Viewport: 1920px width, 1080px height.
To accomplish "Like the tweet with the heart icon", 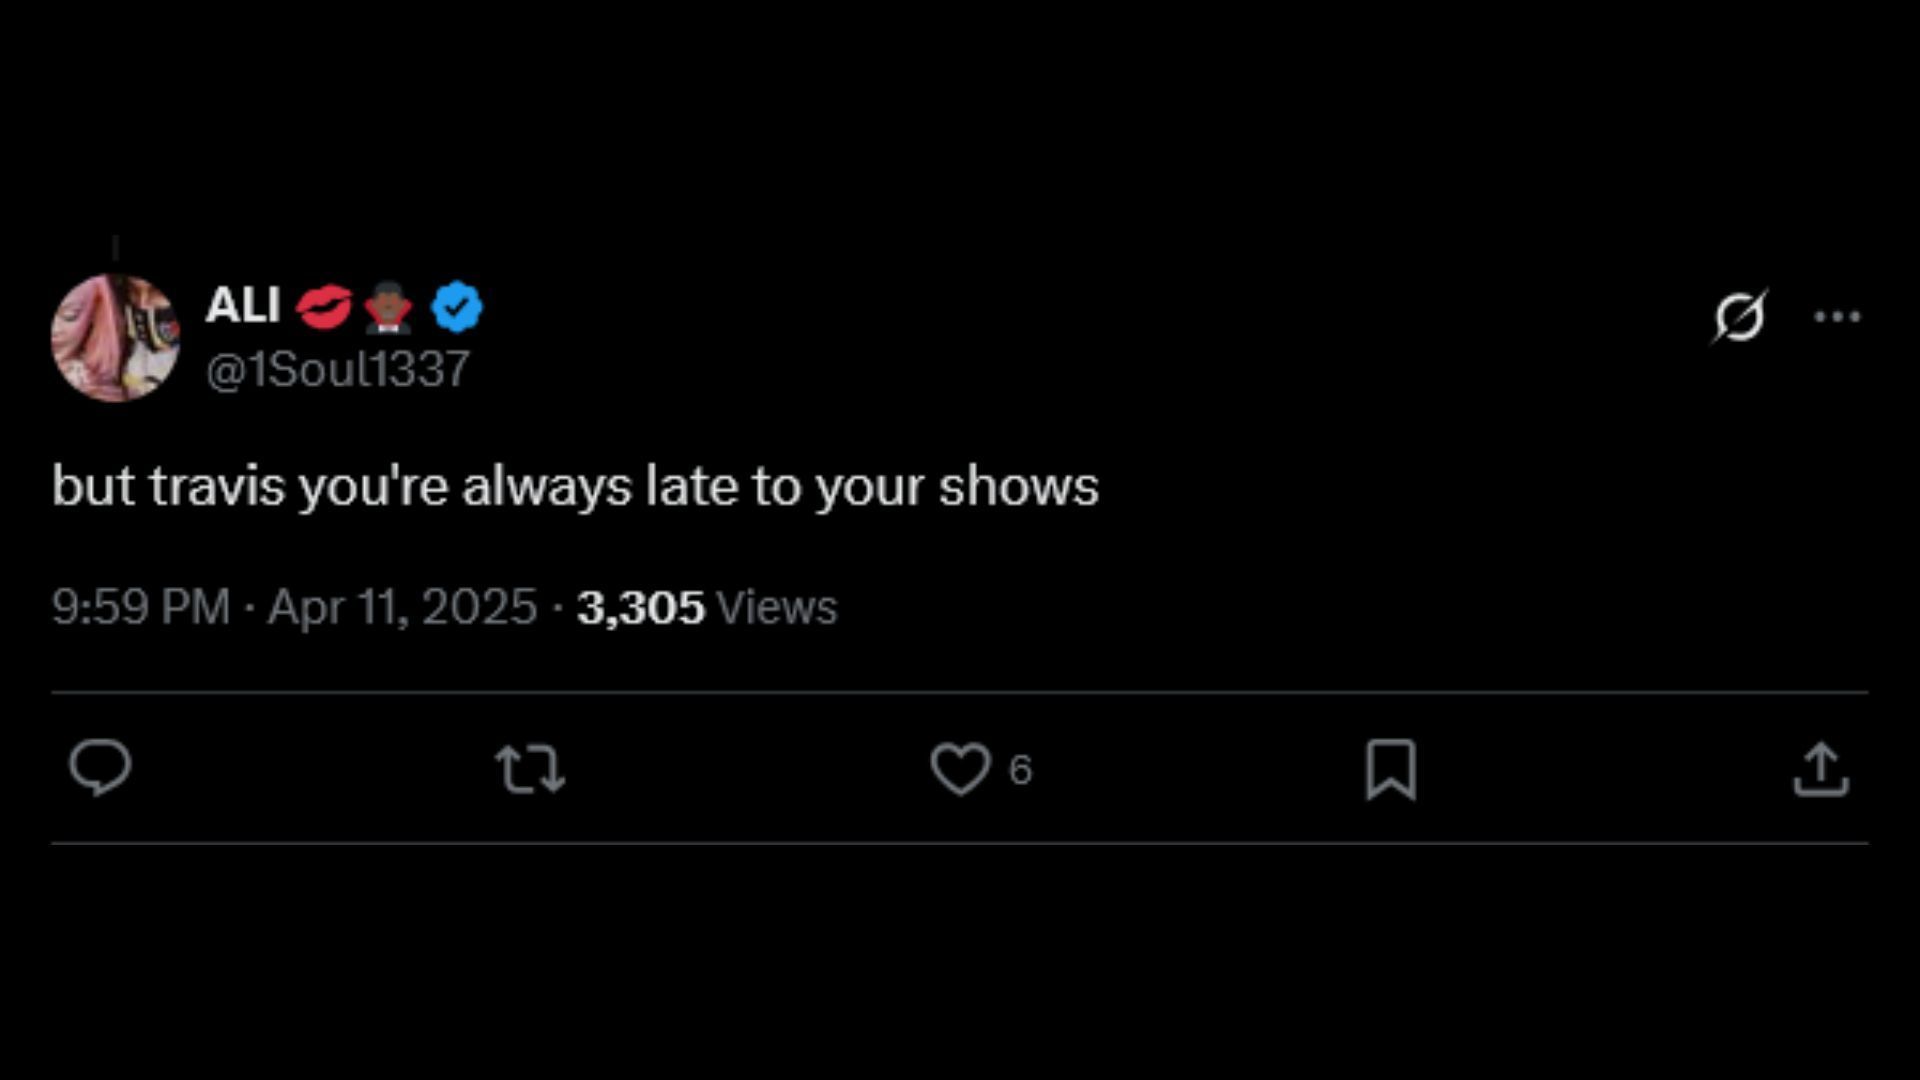I will point(960,769).
